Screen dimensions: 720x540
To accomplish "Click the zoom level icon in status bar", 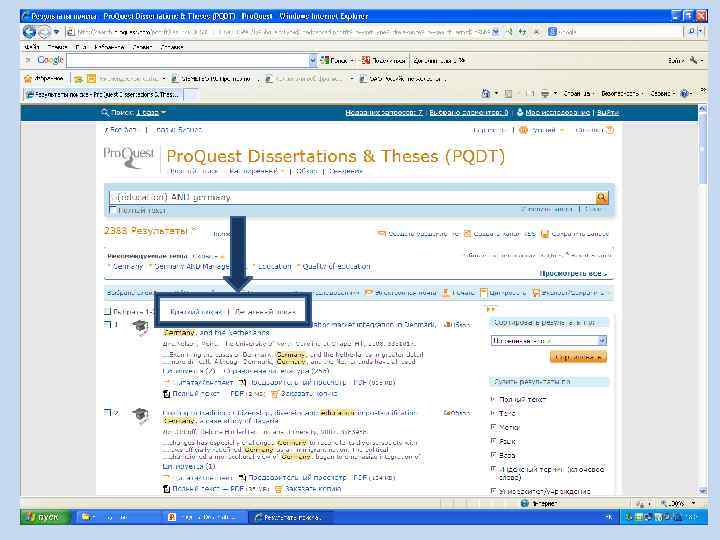I will coord(664,503).
